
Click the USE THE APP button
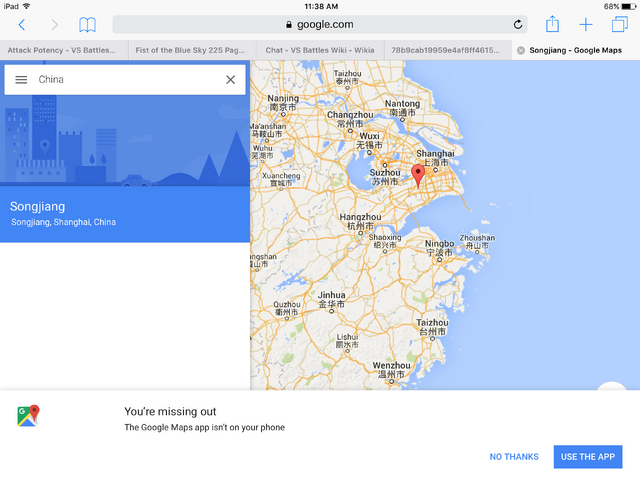pyautogui.click(x=588, y=457)
